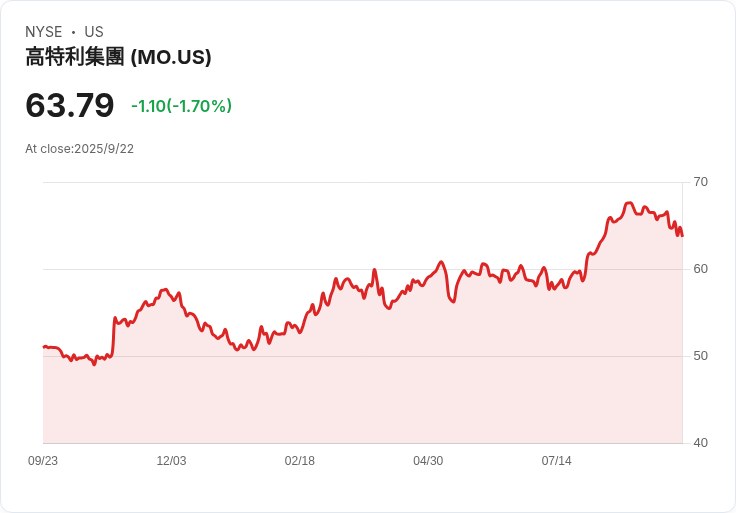Viewport: 736px width, 513px height.
Task: Click the rightmost end of the price line
Action: pos(682,236)
